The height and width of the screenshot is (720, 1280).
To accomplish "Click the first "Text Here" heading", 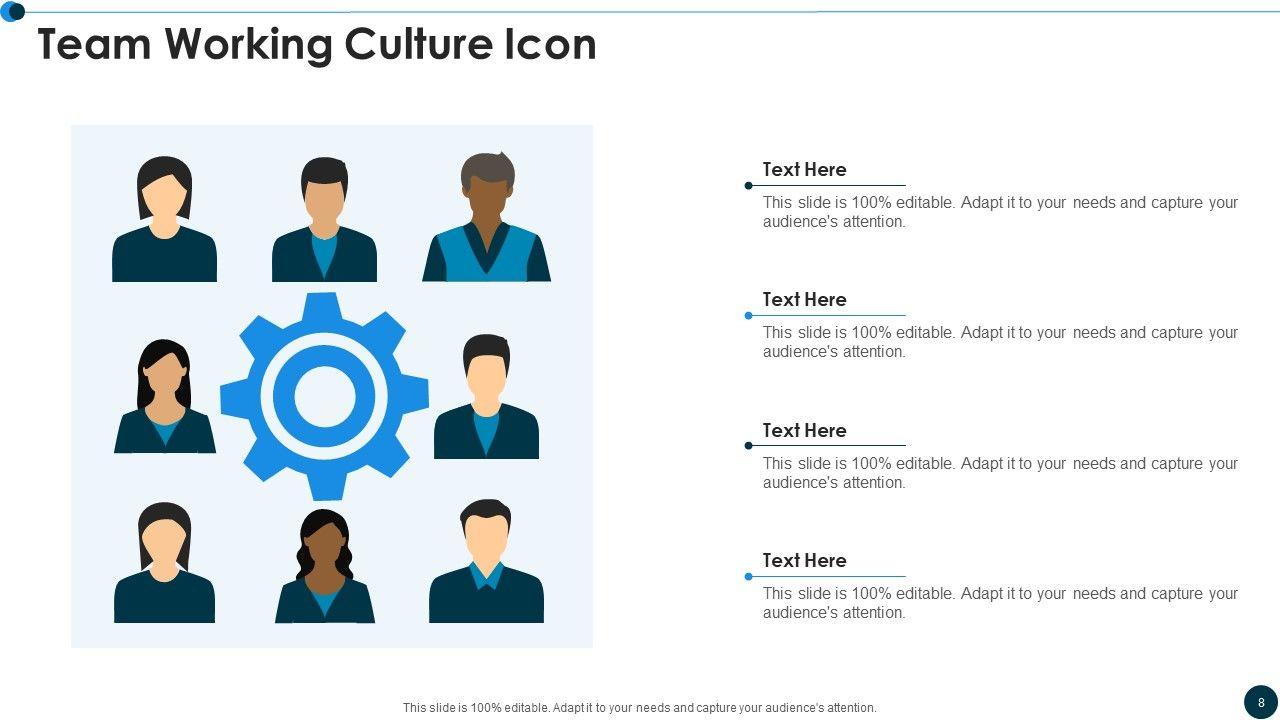I will [804, 169].
